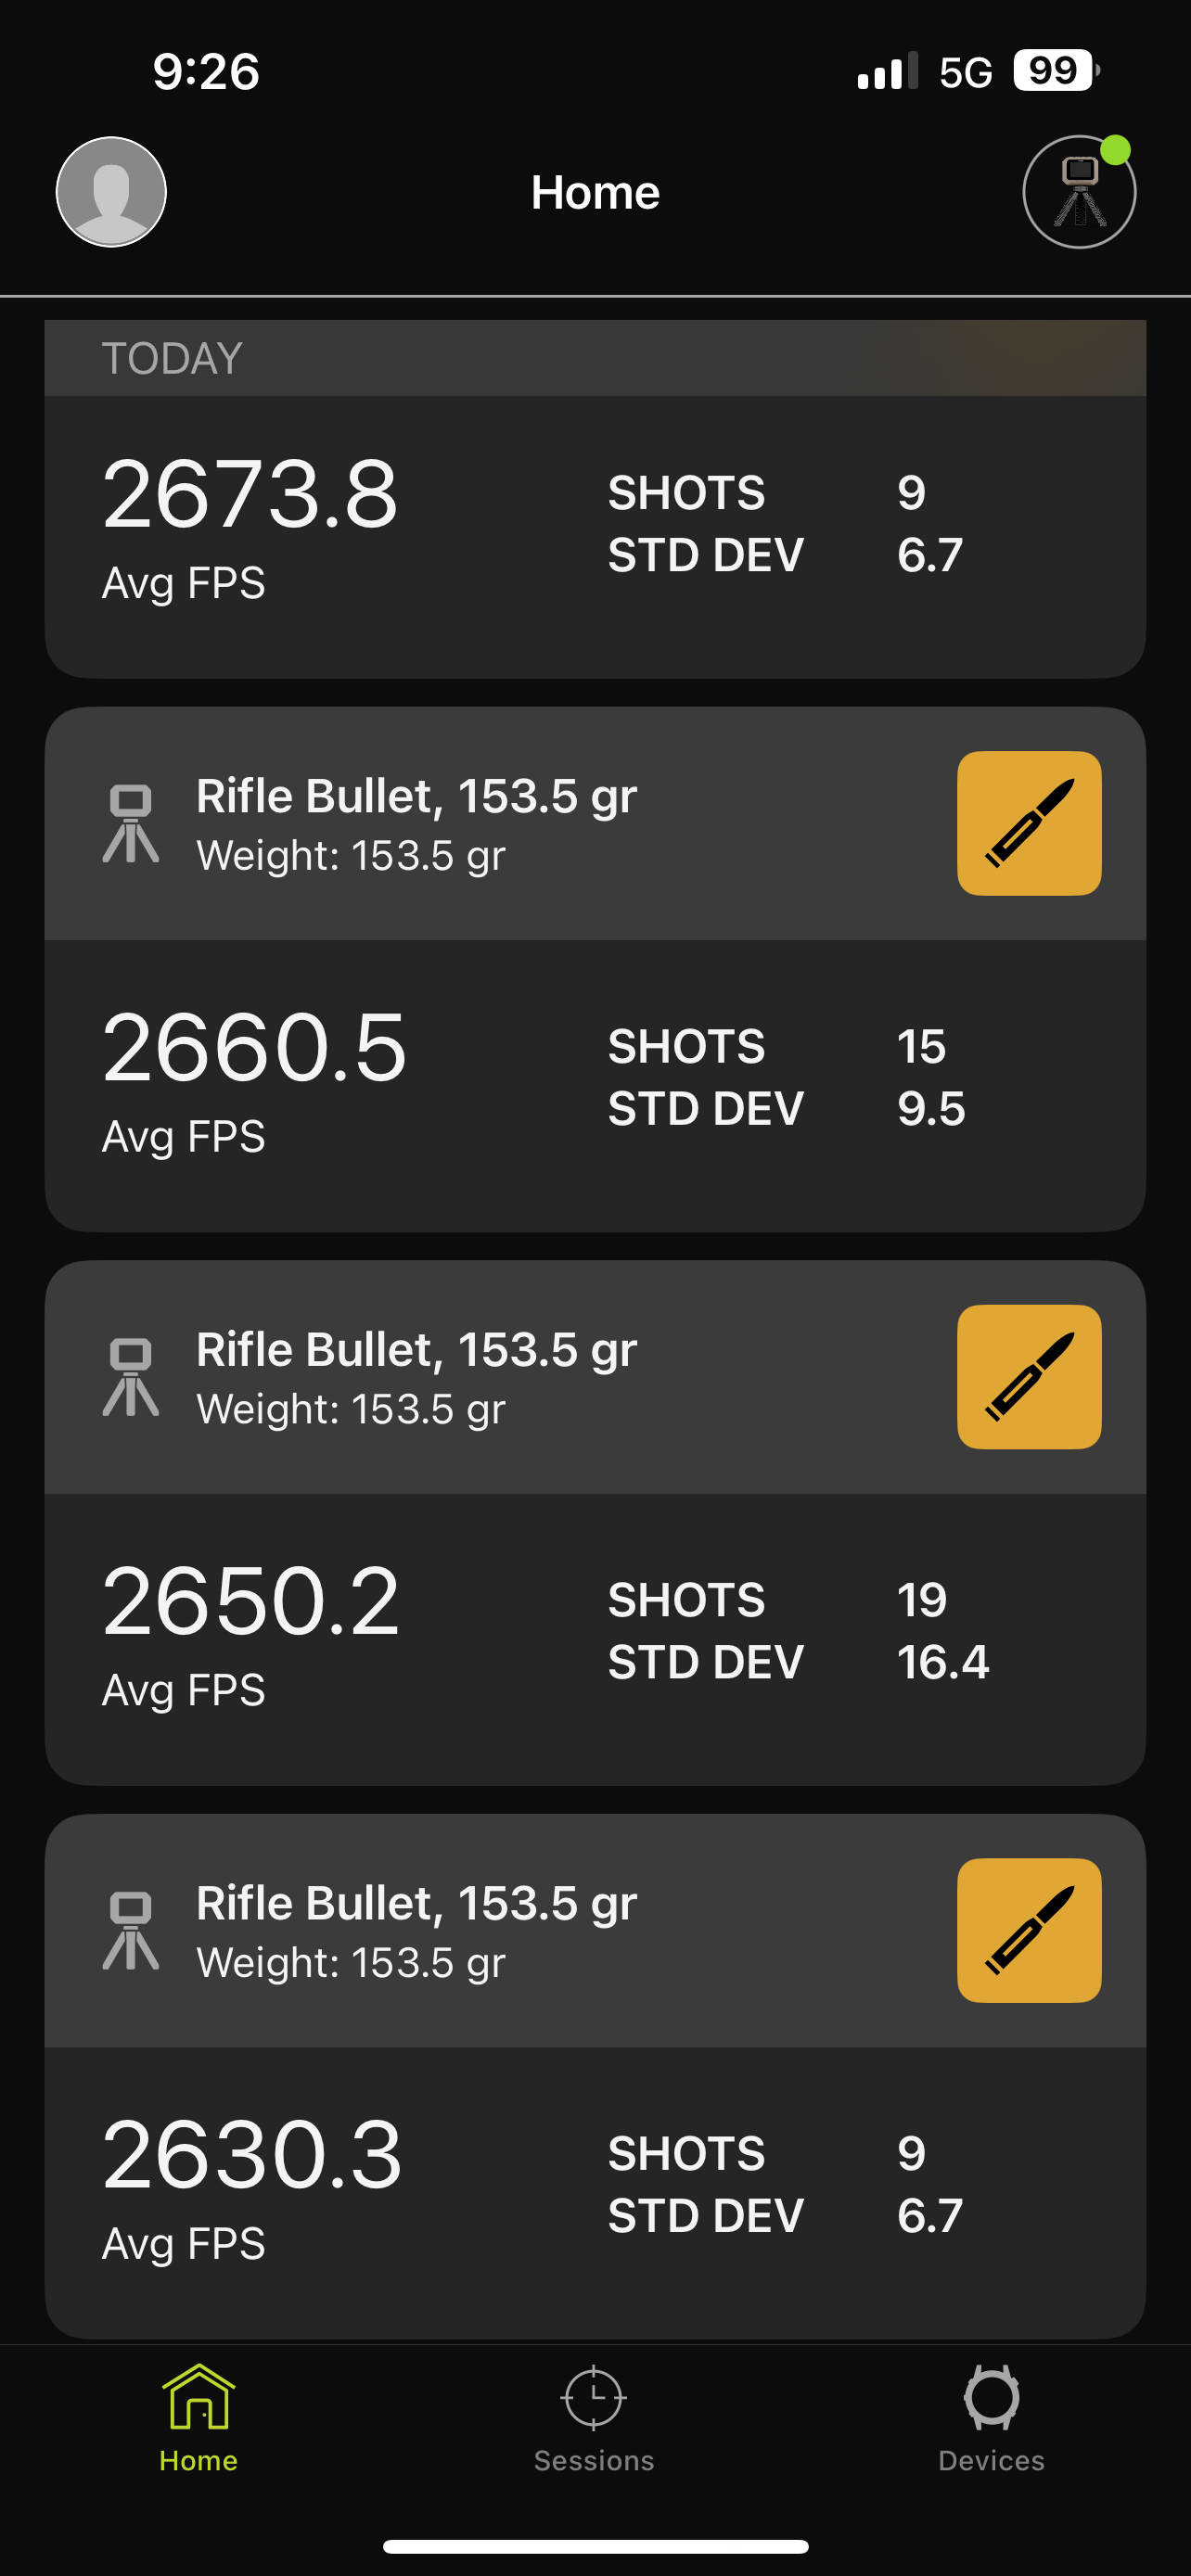Switch to the Sessions tab
1191x2576 pixels.
[594, 2415]
